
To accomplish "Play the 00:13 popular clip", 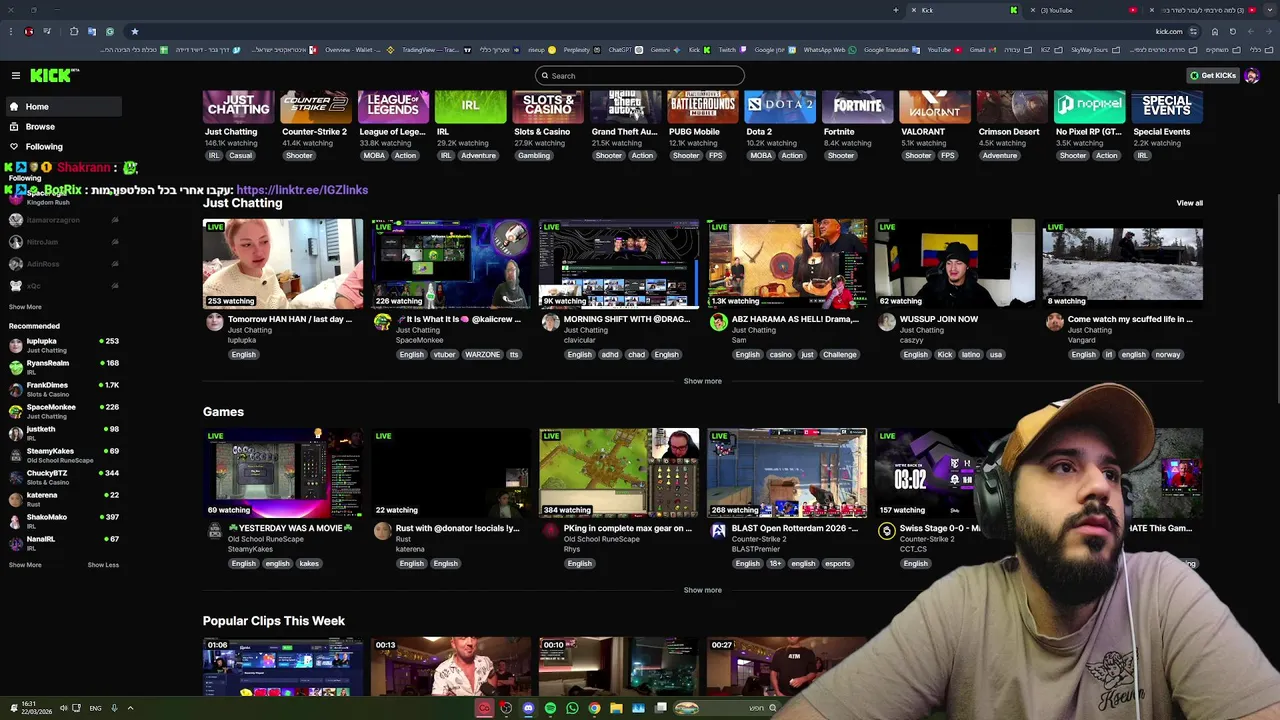I will click(x=451, y=666).
